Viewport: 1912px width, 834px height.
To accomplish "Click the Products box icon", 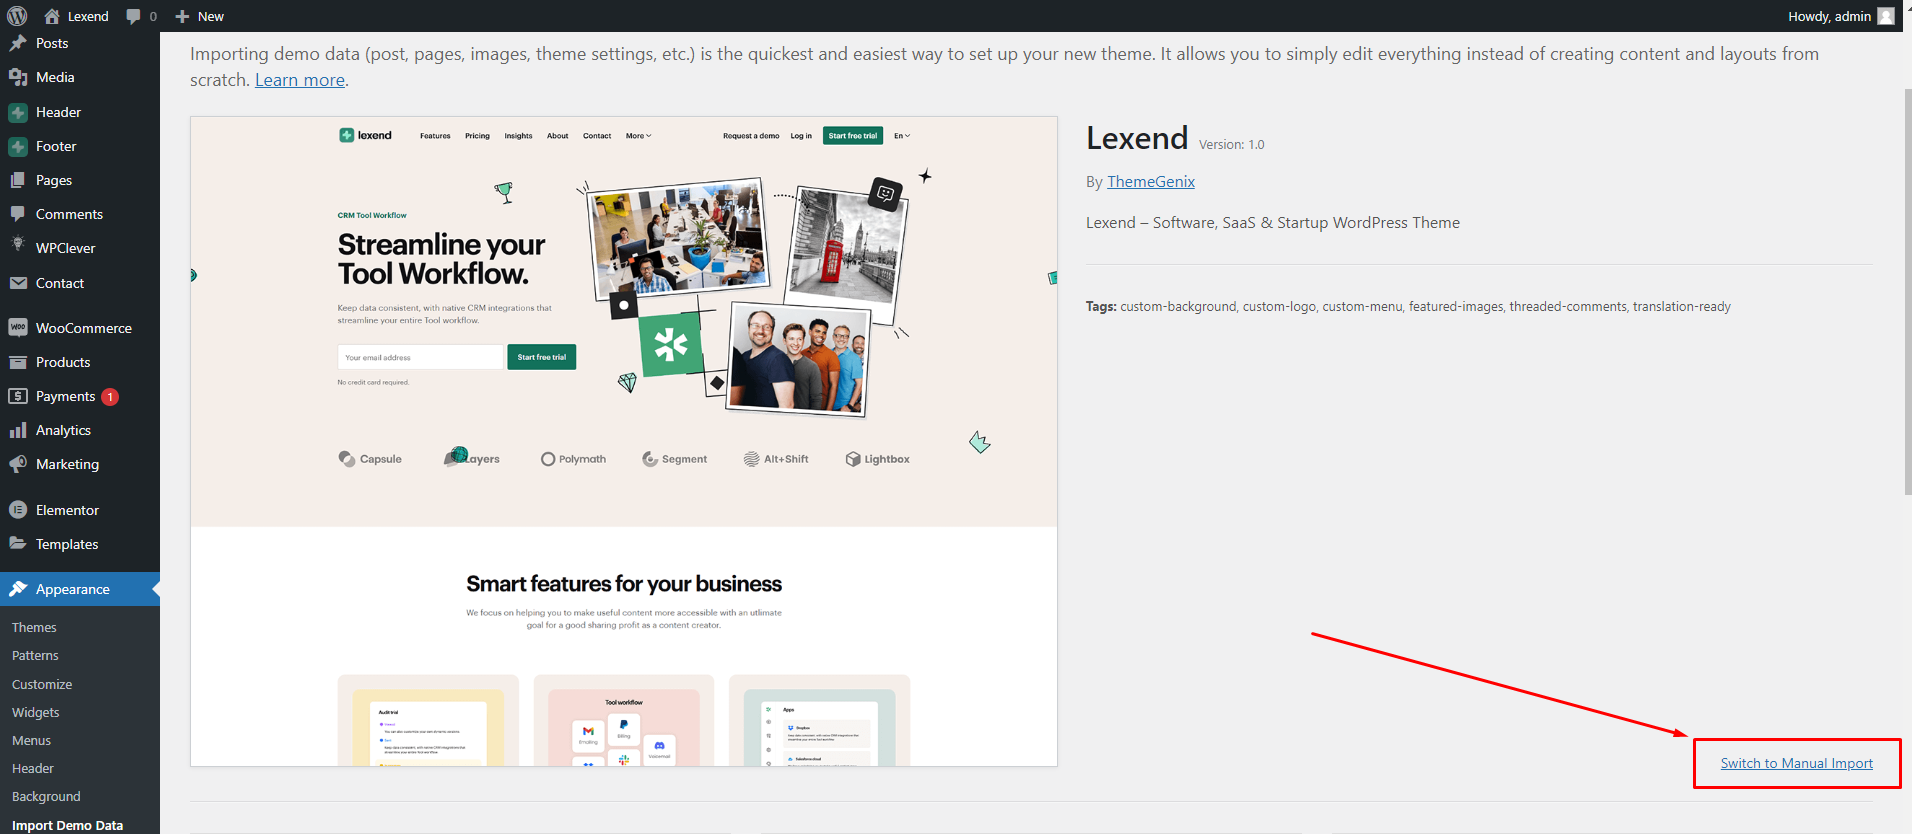I will [x=18, y=362].
